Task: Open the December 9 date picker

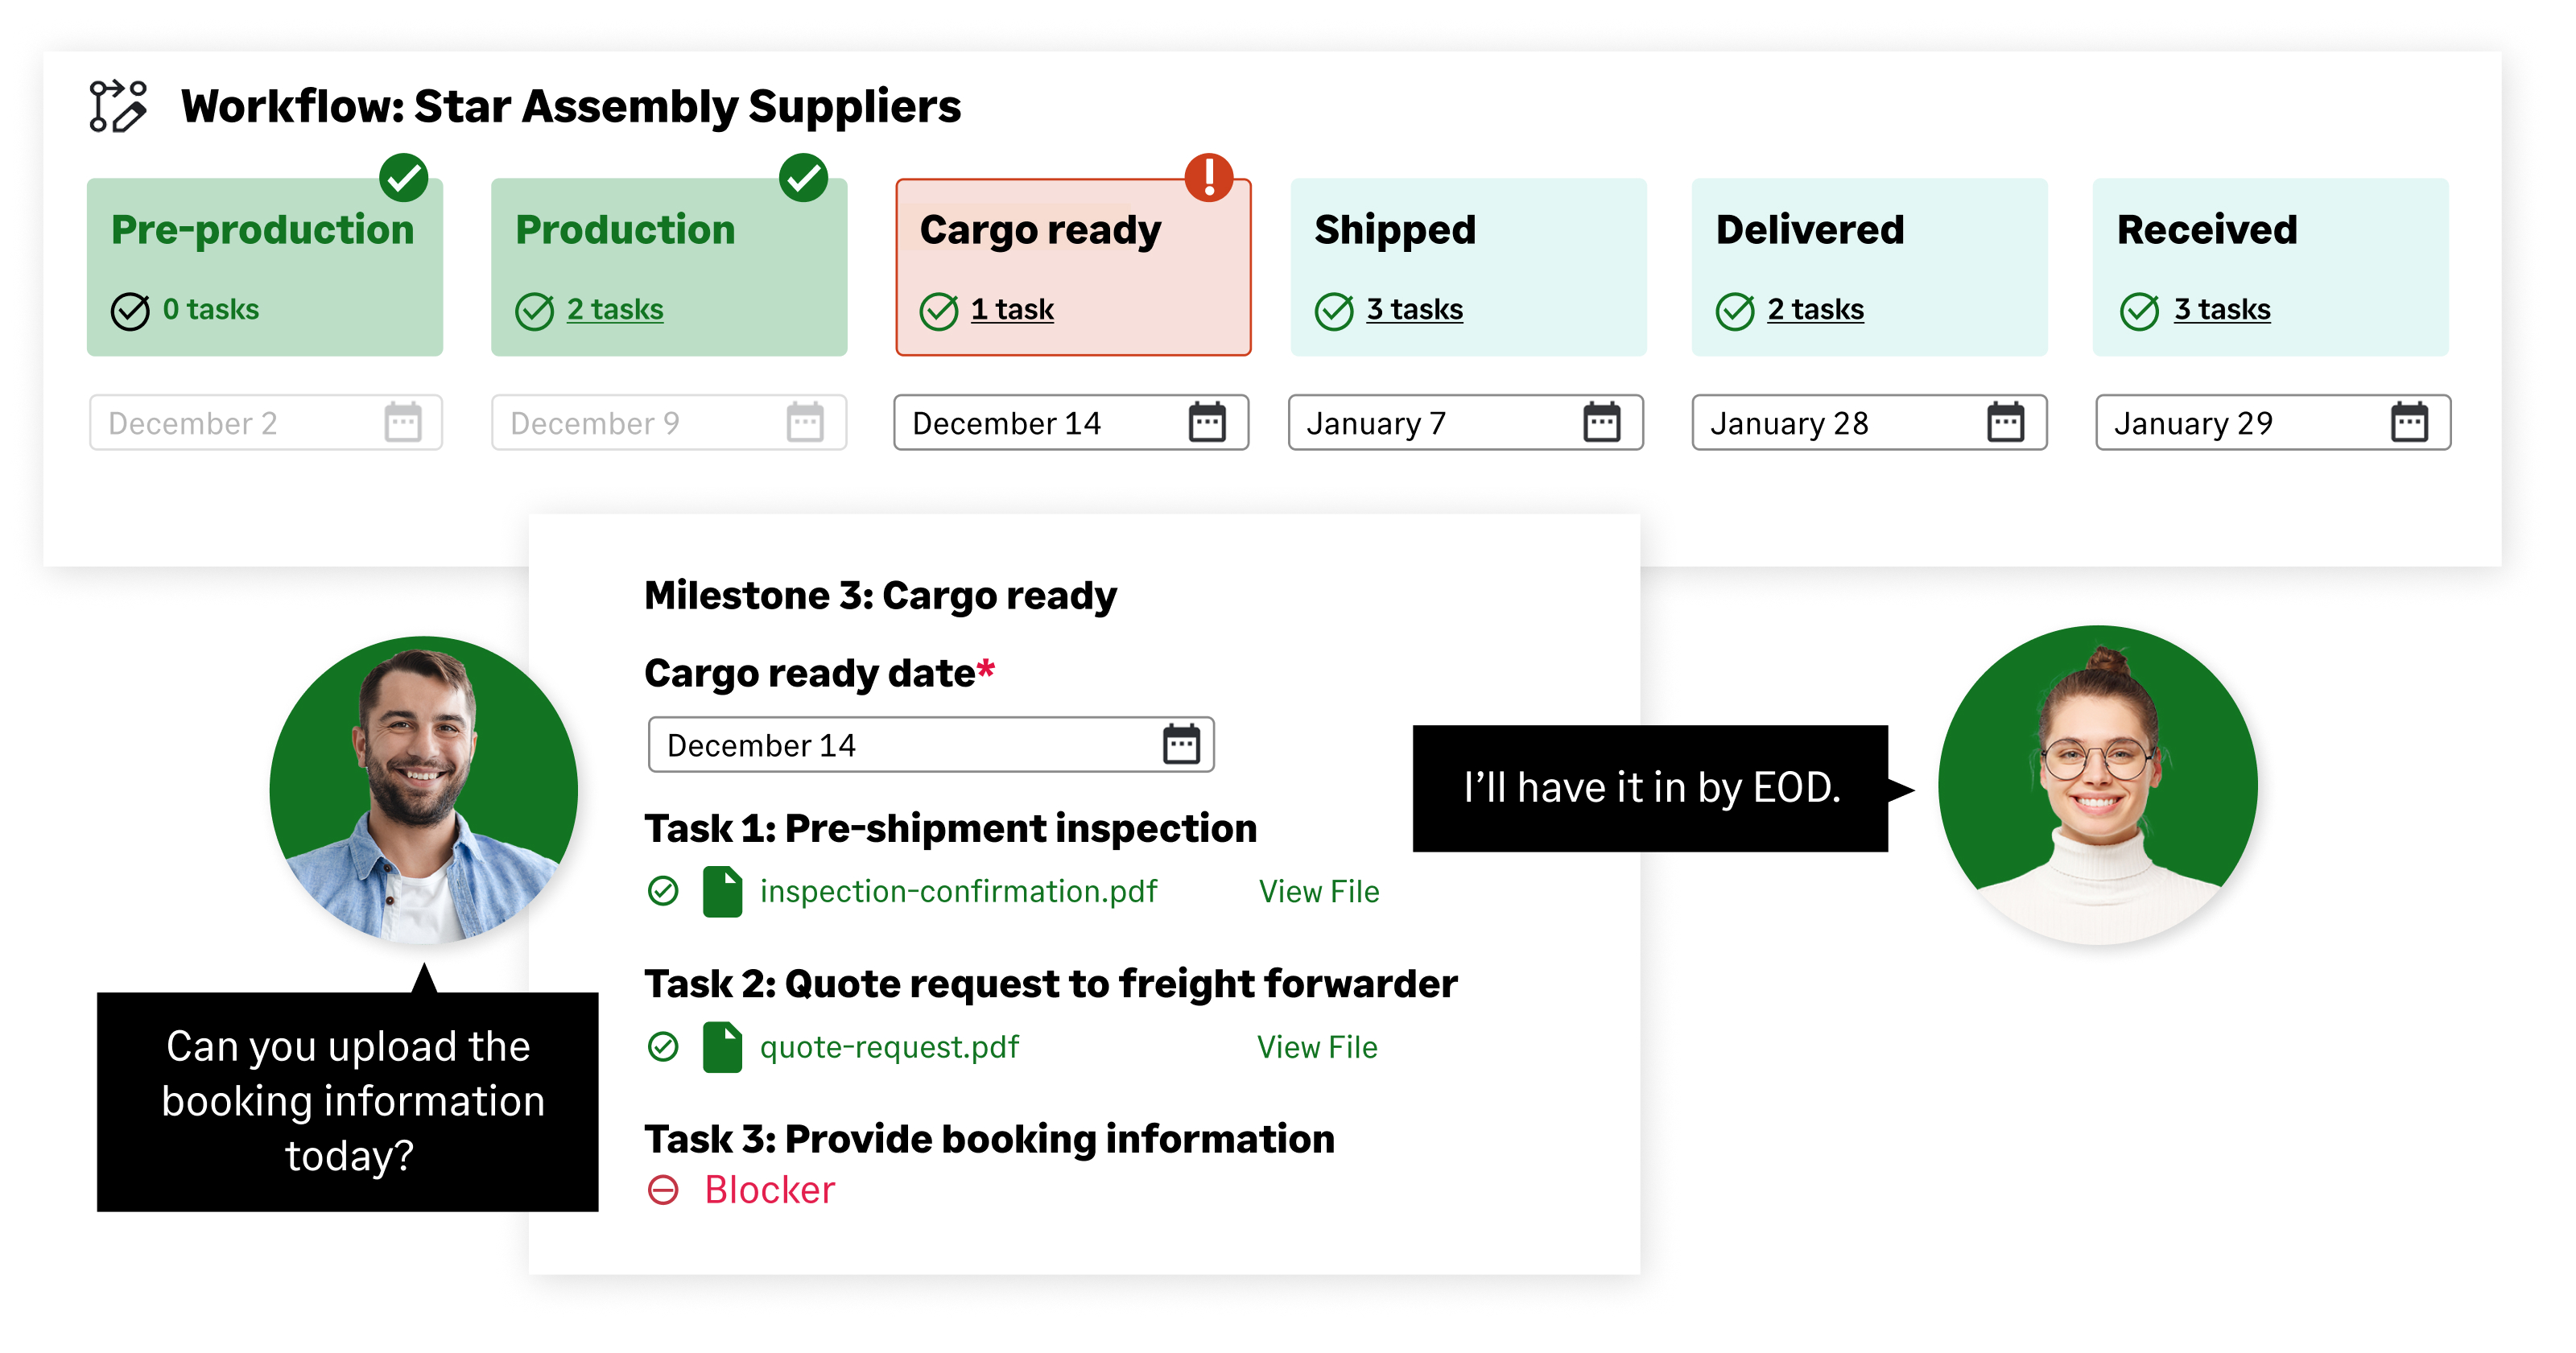Action: coord(668,423)
